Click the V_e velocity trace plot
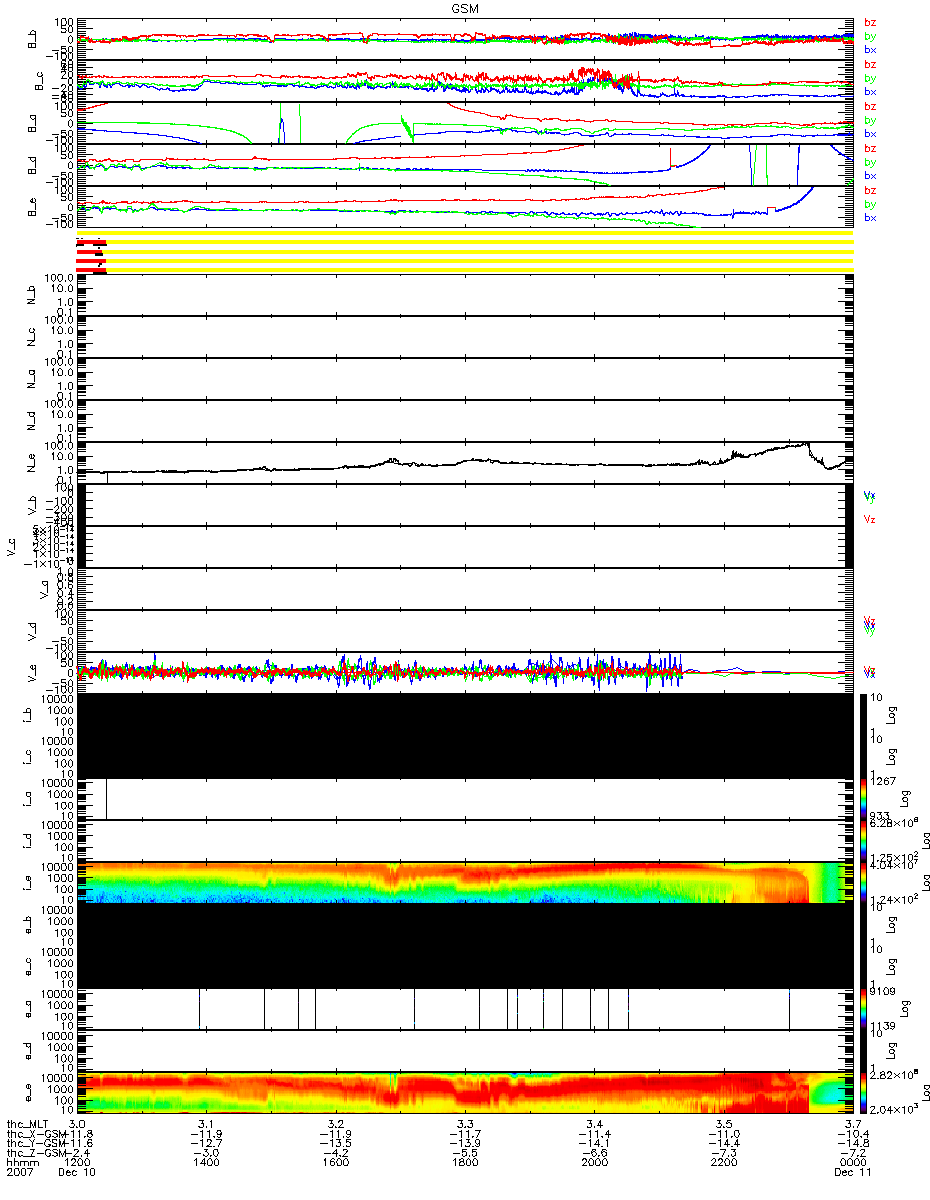Screen dimensions: 930x1200 coord(465,673)
